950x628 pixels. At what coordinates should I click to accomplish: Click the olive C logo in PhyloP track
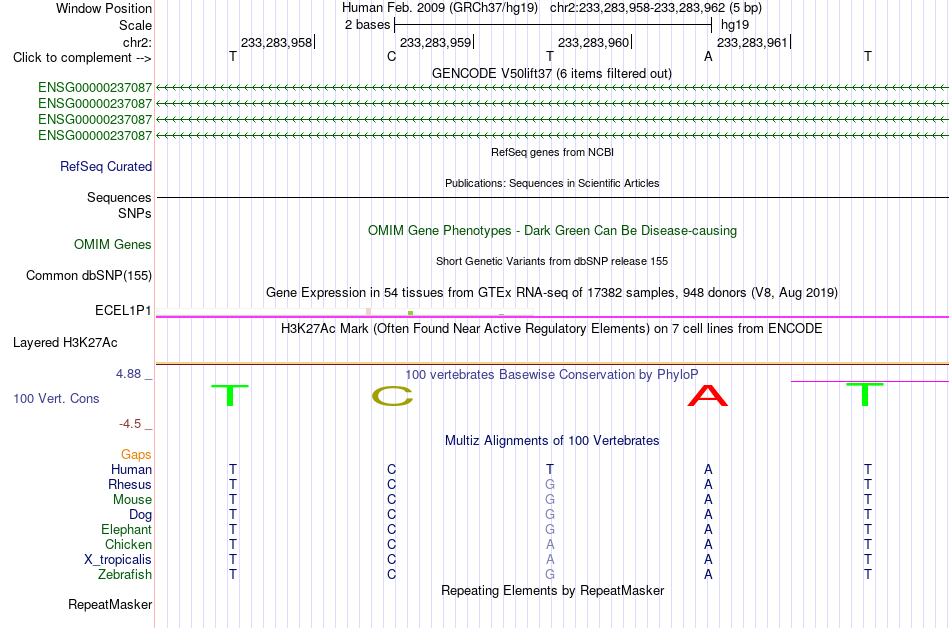[392, 396]
